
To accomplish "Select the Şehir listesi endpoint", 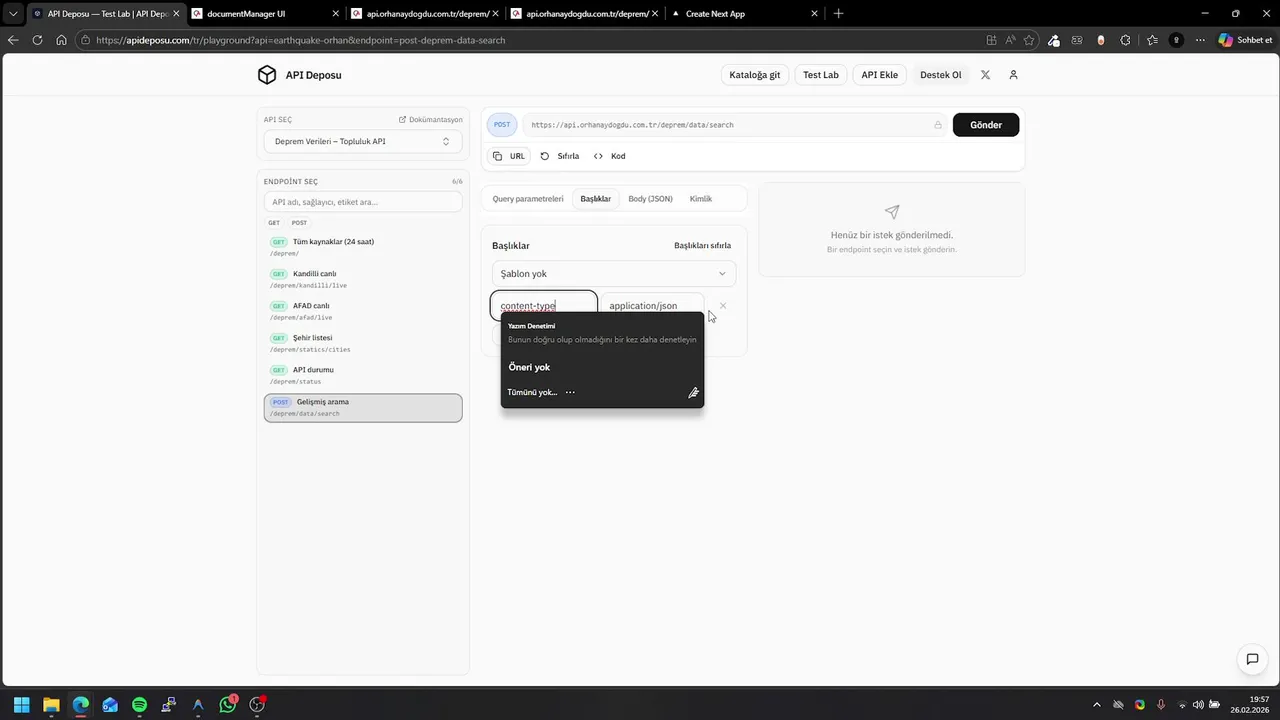I will point(363,343).
